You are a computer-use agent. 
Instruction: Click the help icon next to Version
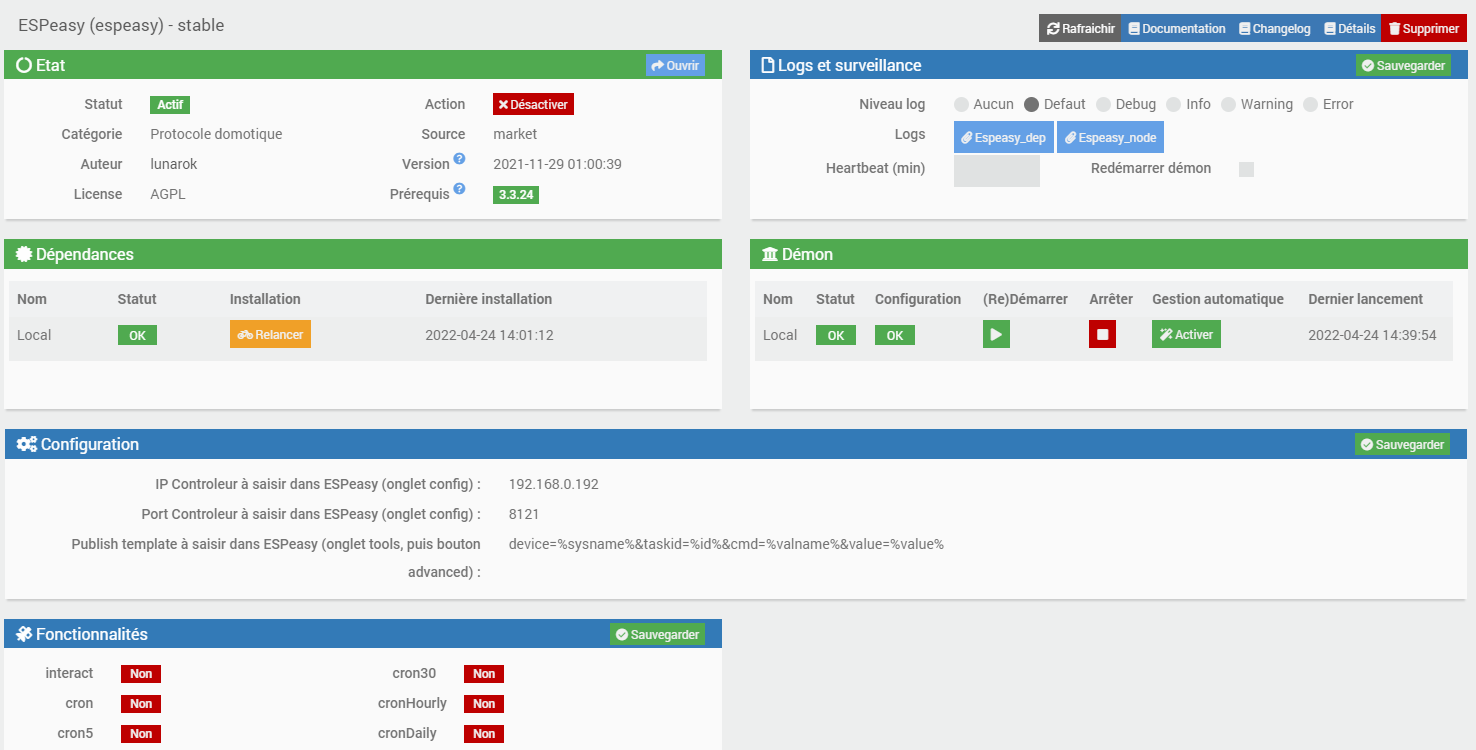coord(459,159)
